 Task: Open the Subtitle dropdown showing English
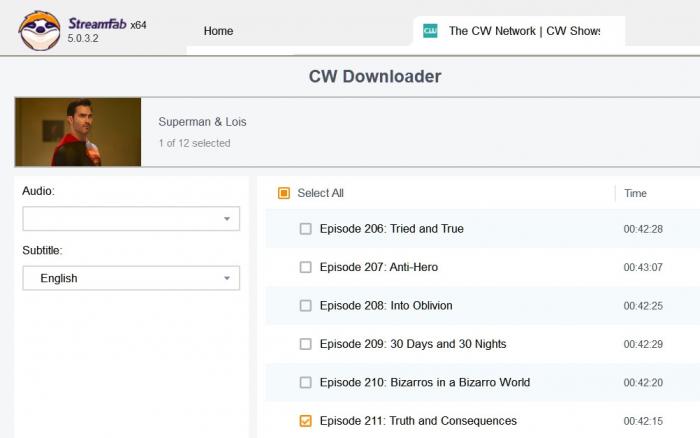[x=131, y=278]
